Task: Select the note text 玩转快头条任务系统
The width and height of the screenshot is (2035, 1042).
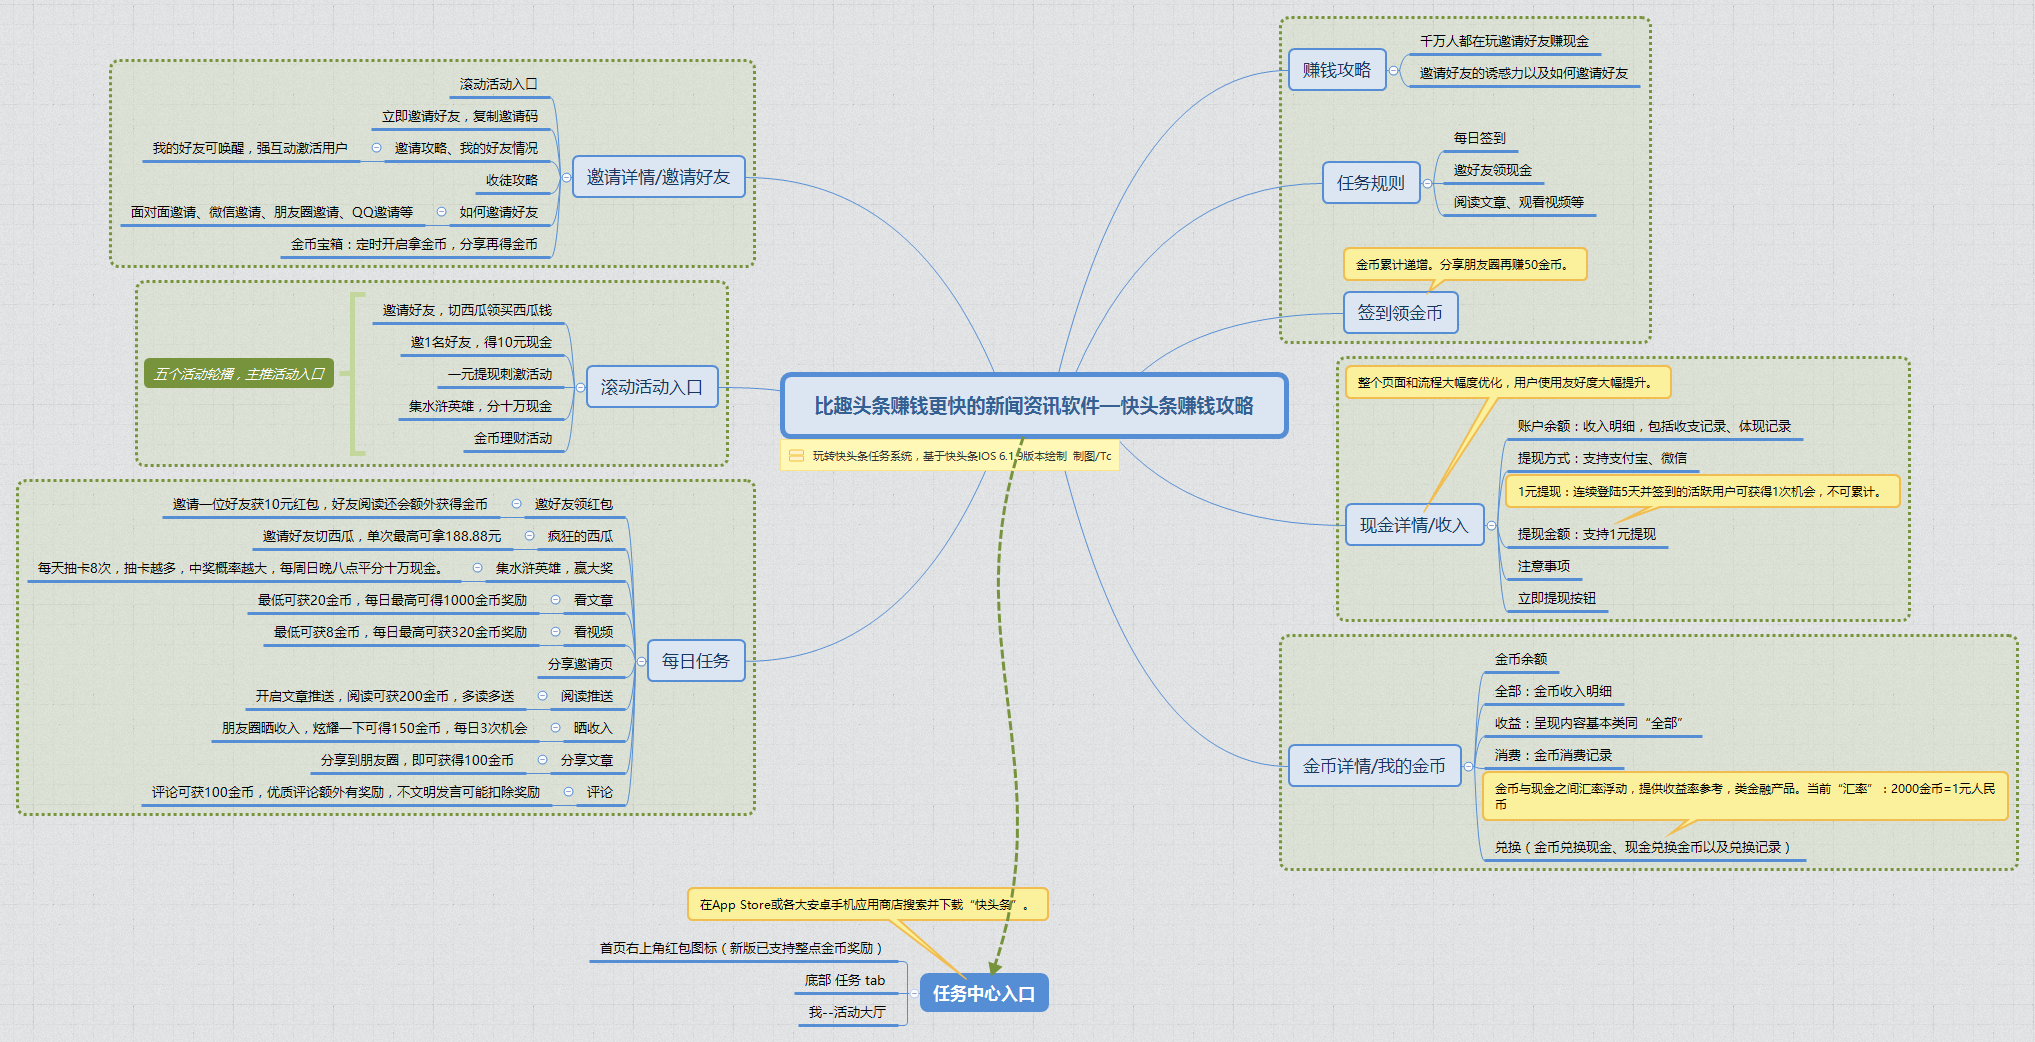Action: coord(962,456)
